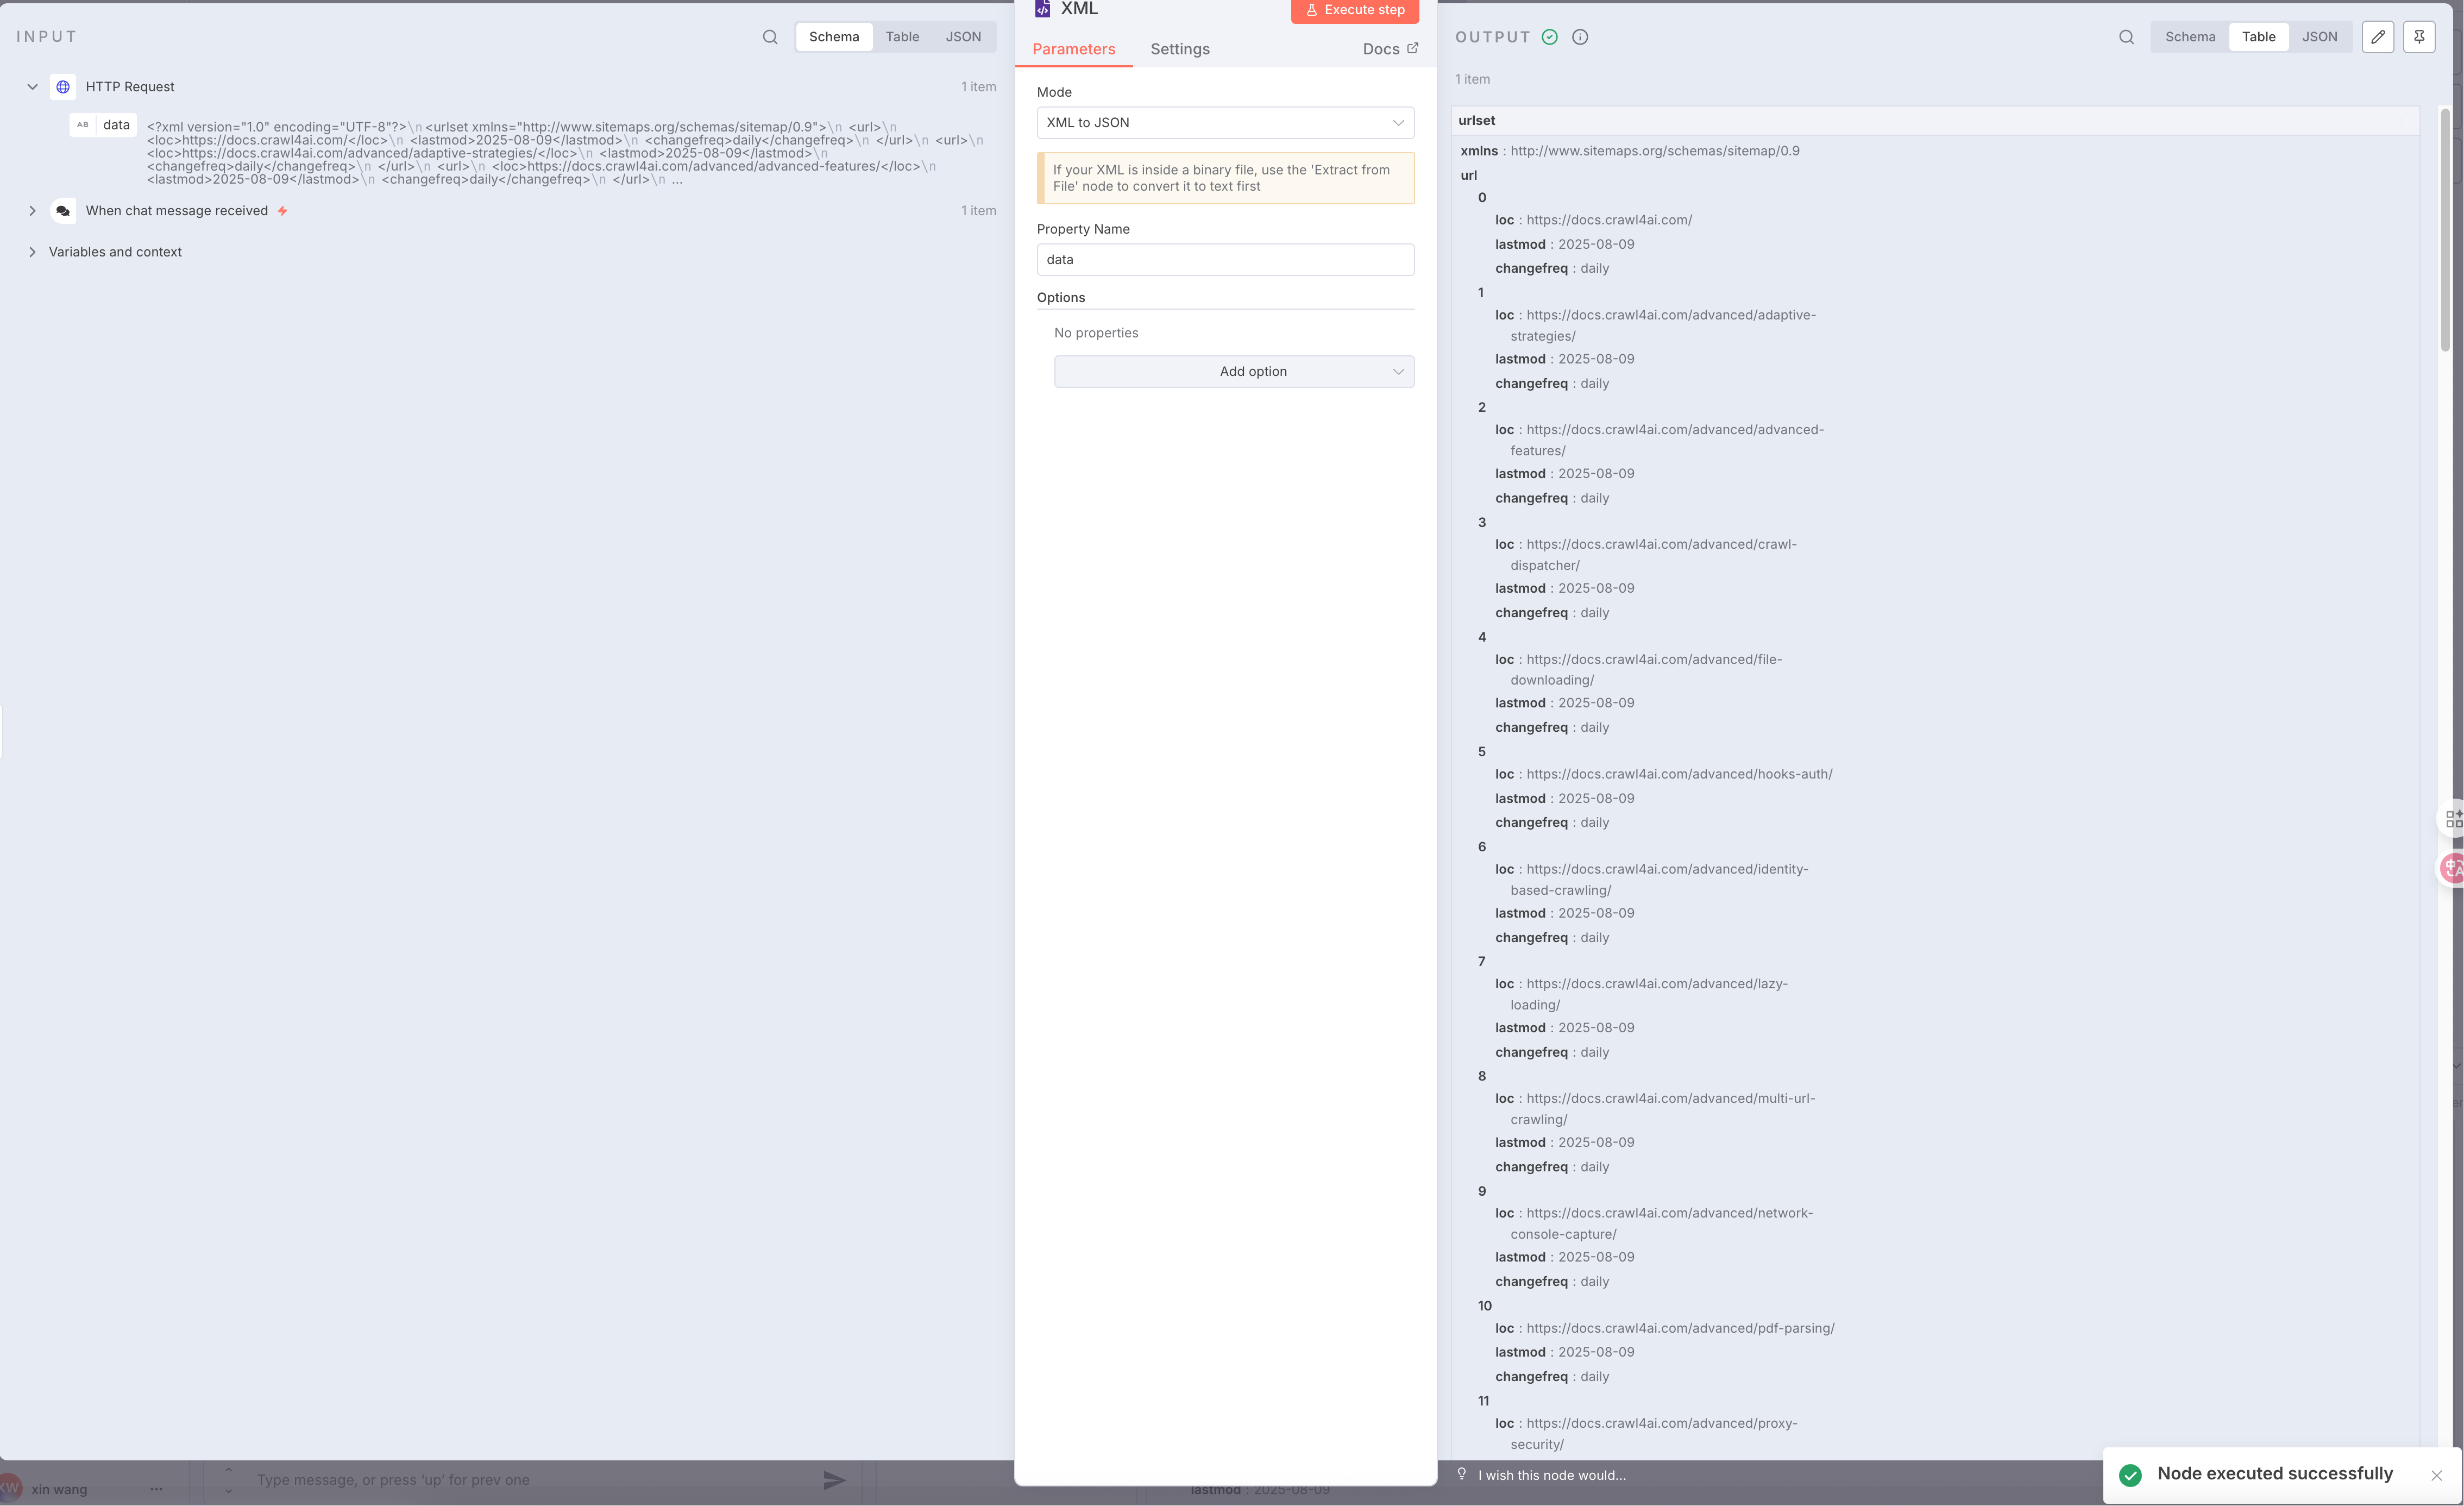The height and width of the screenshot is (1506, 2464).
Task: Click the chat message trigger icon
Action: pos(63,211)
